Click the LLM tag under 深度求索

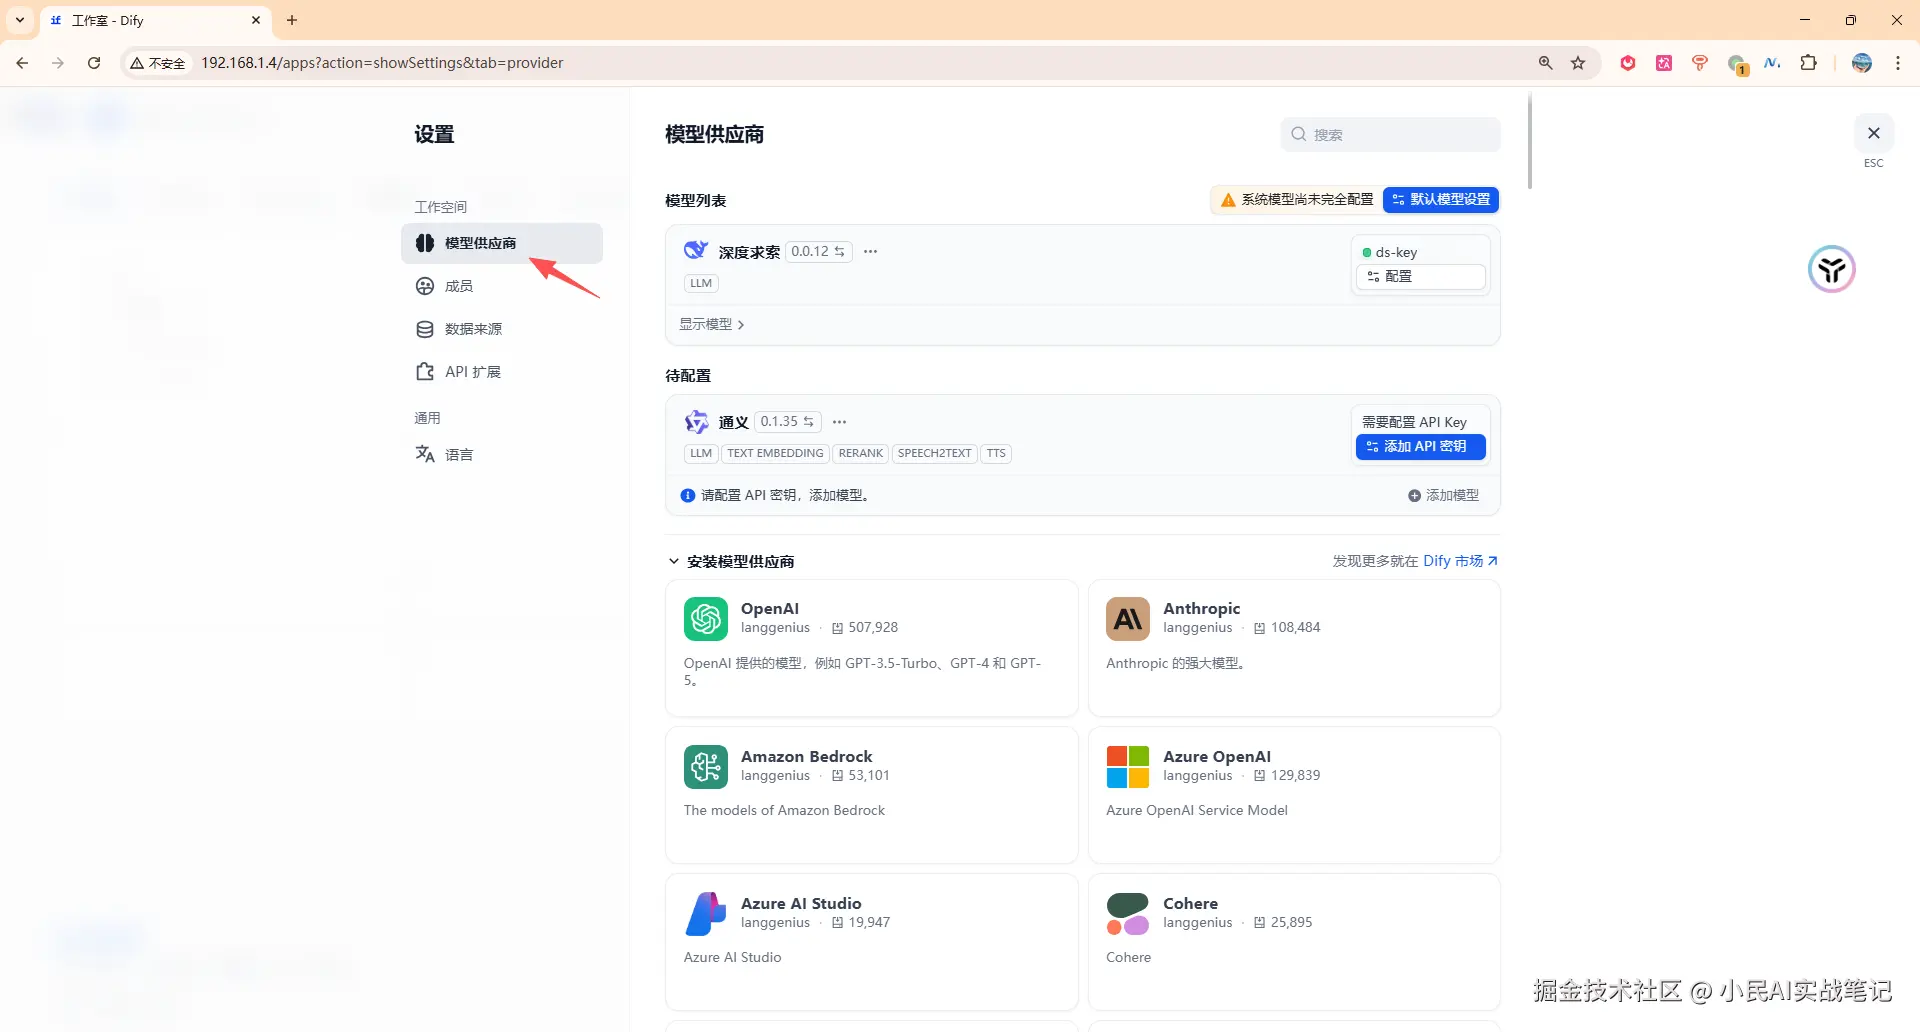tap(701, 284)
